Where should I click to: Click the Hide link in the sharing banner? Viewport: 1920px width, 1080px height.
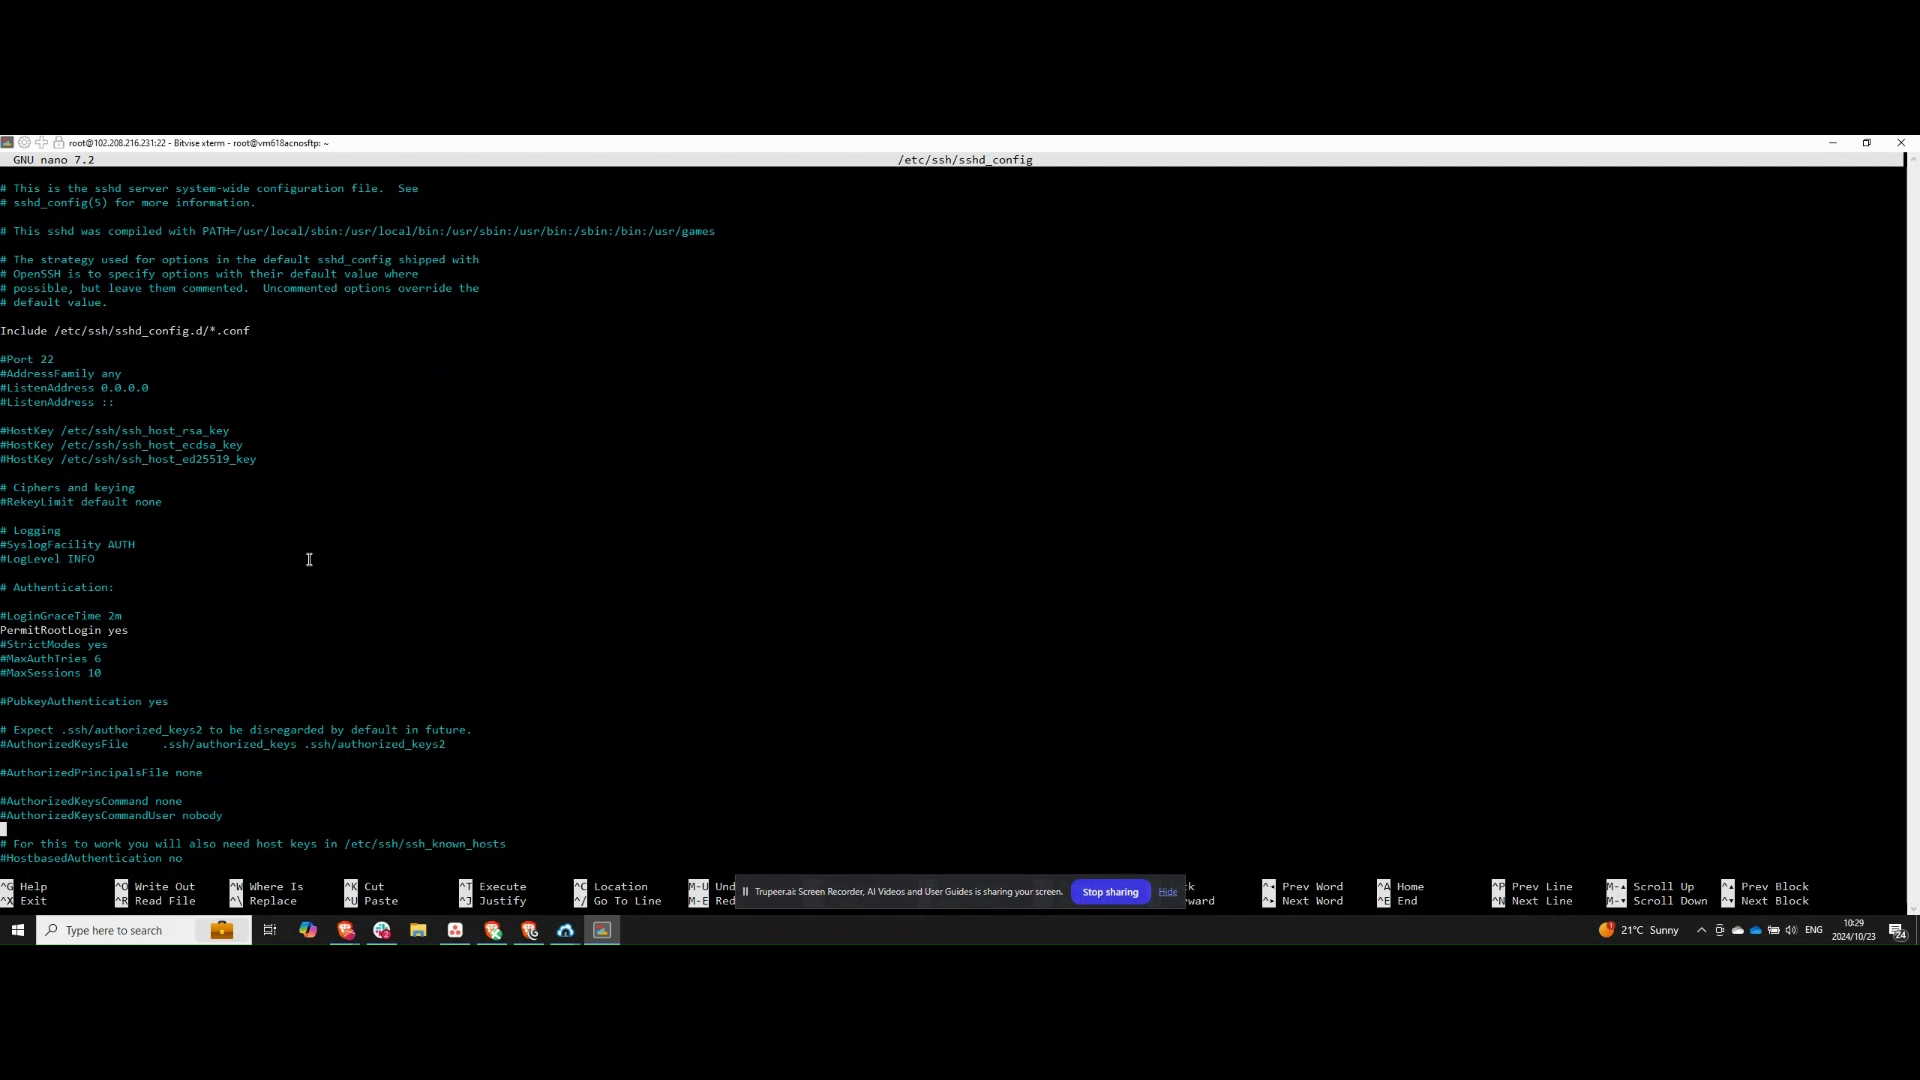(1167, 891)
